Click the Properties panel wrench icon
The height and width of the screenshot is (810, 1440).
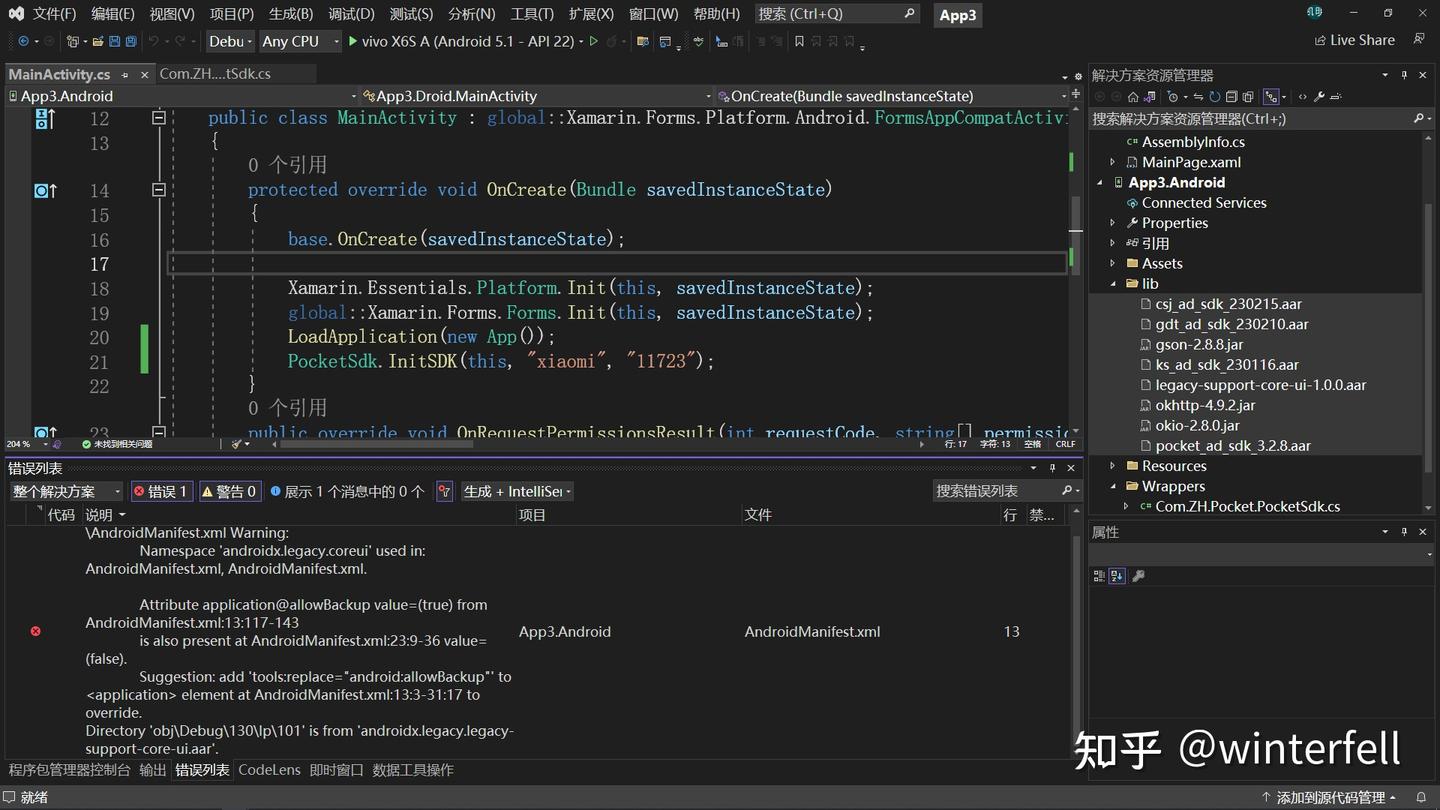click(1138, 576)
